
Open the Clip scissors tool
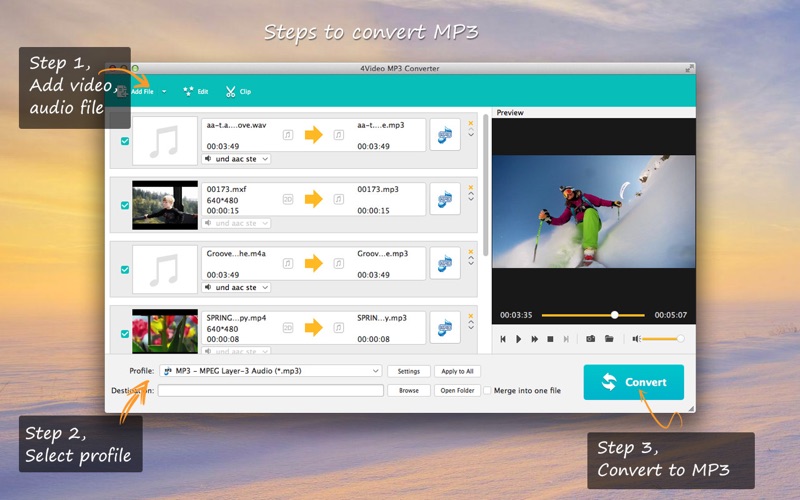pyautogui.click(x=238, y=91)
